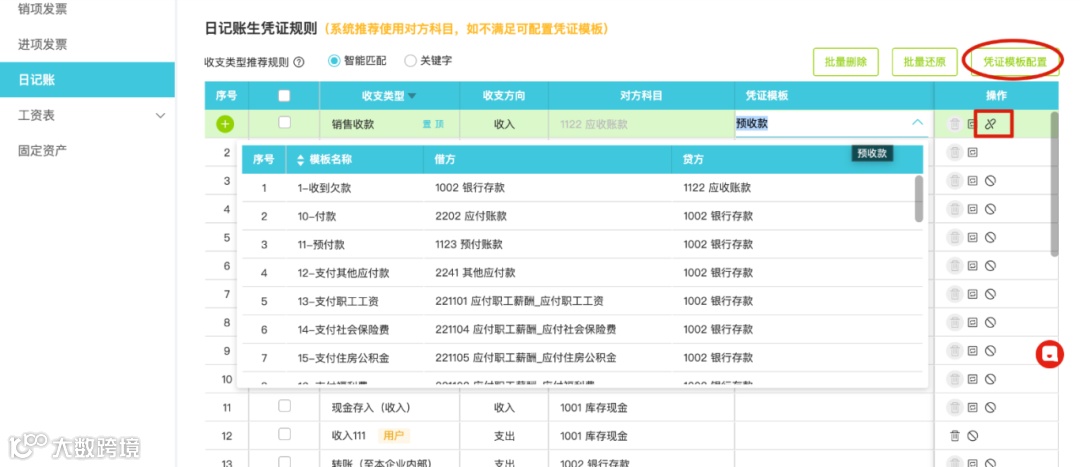Click the template list's vertical scrollbar
1080x467 pixels.
[x=919, y=198]
